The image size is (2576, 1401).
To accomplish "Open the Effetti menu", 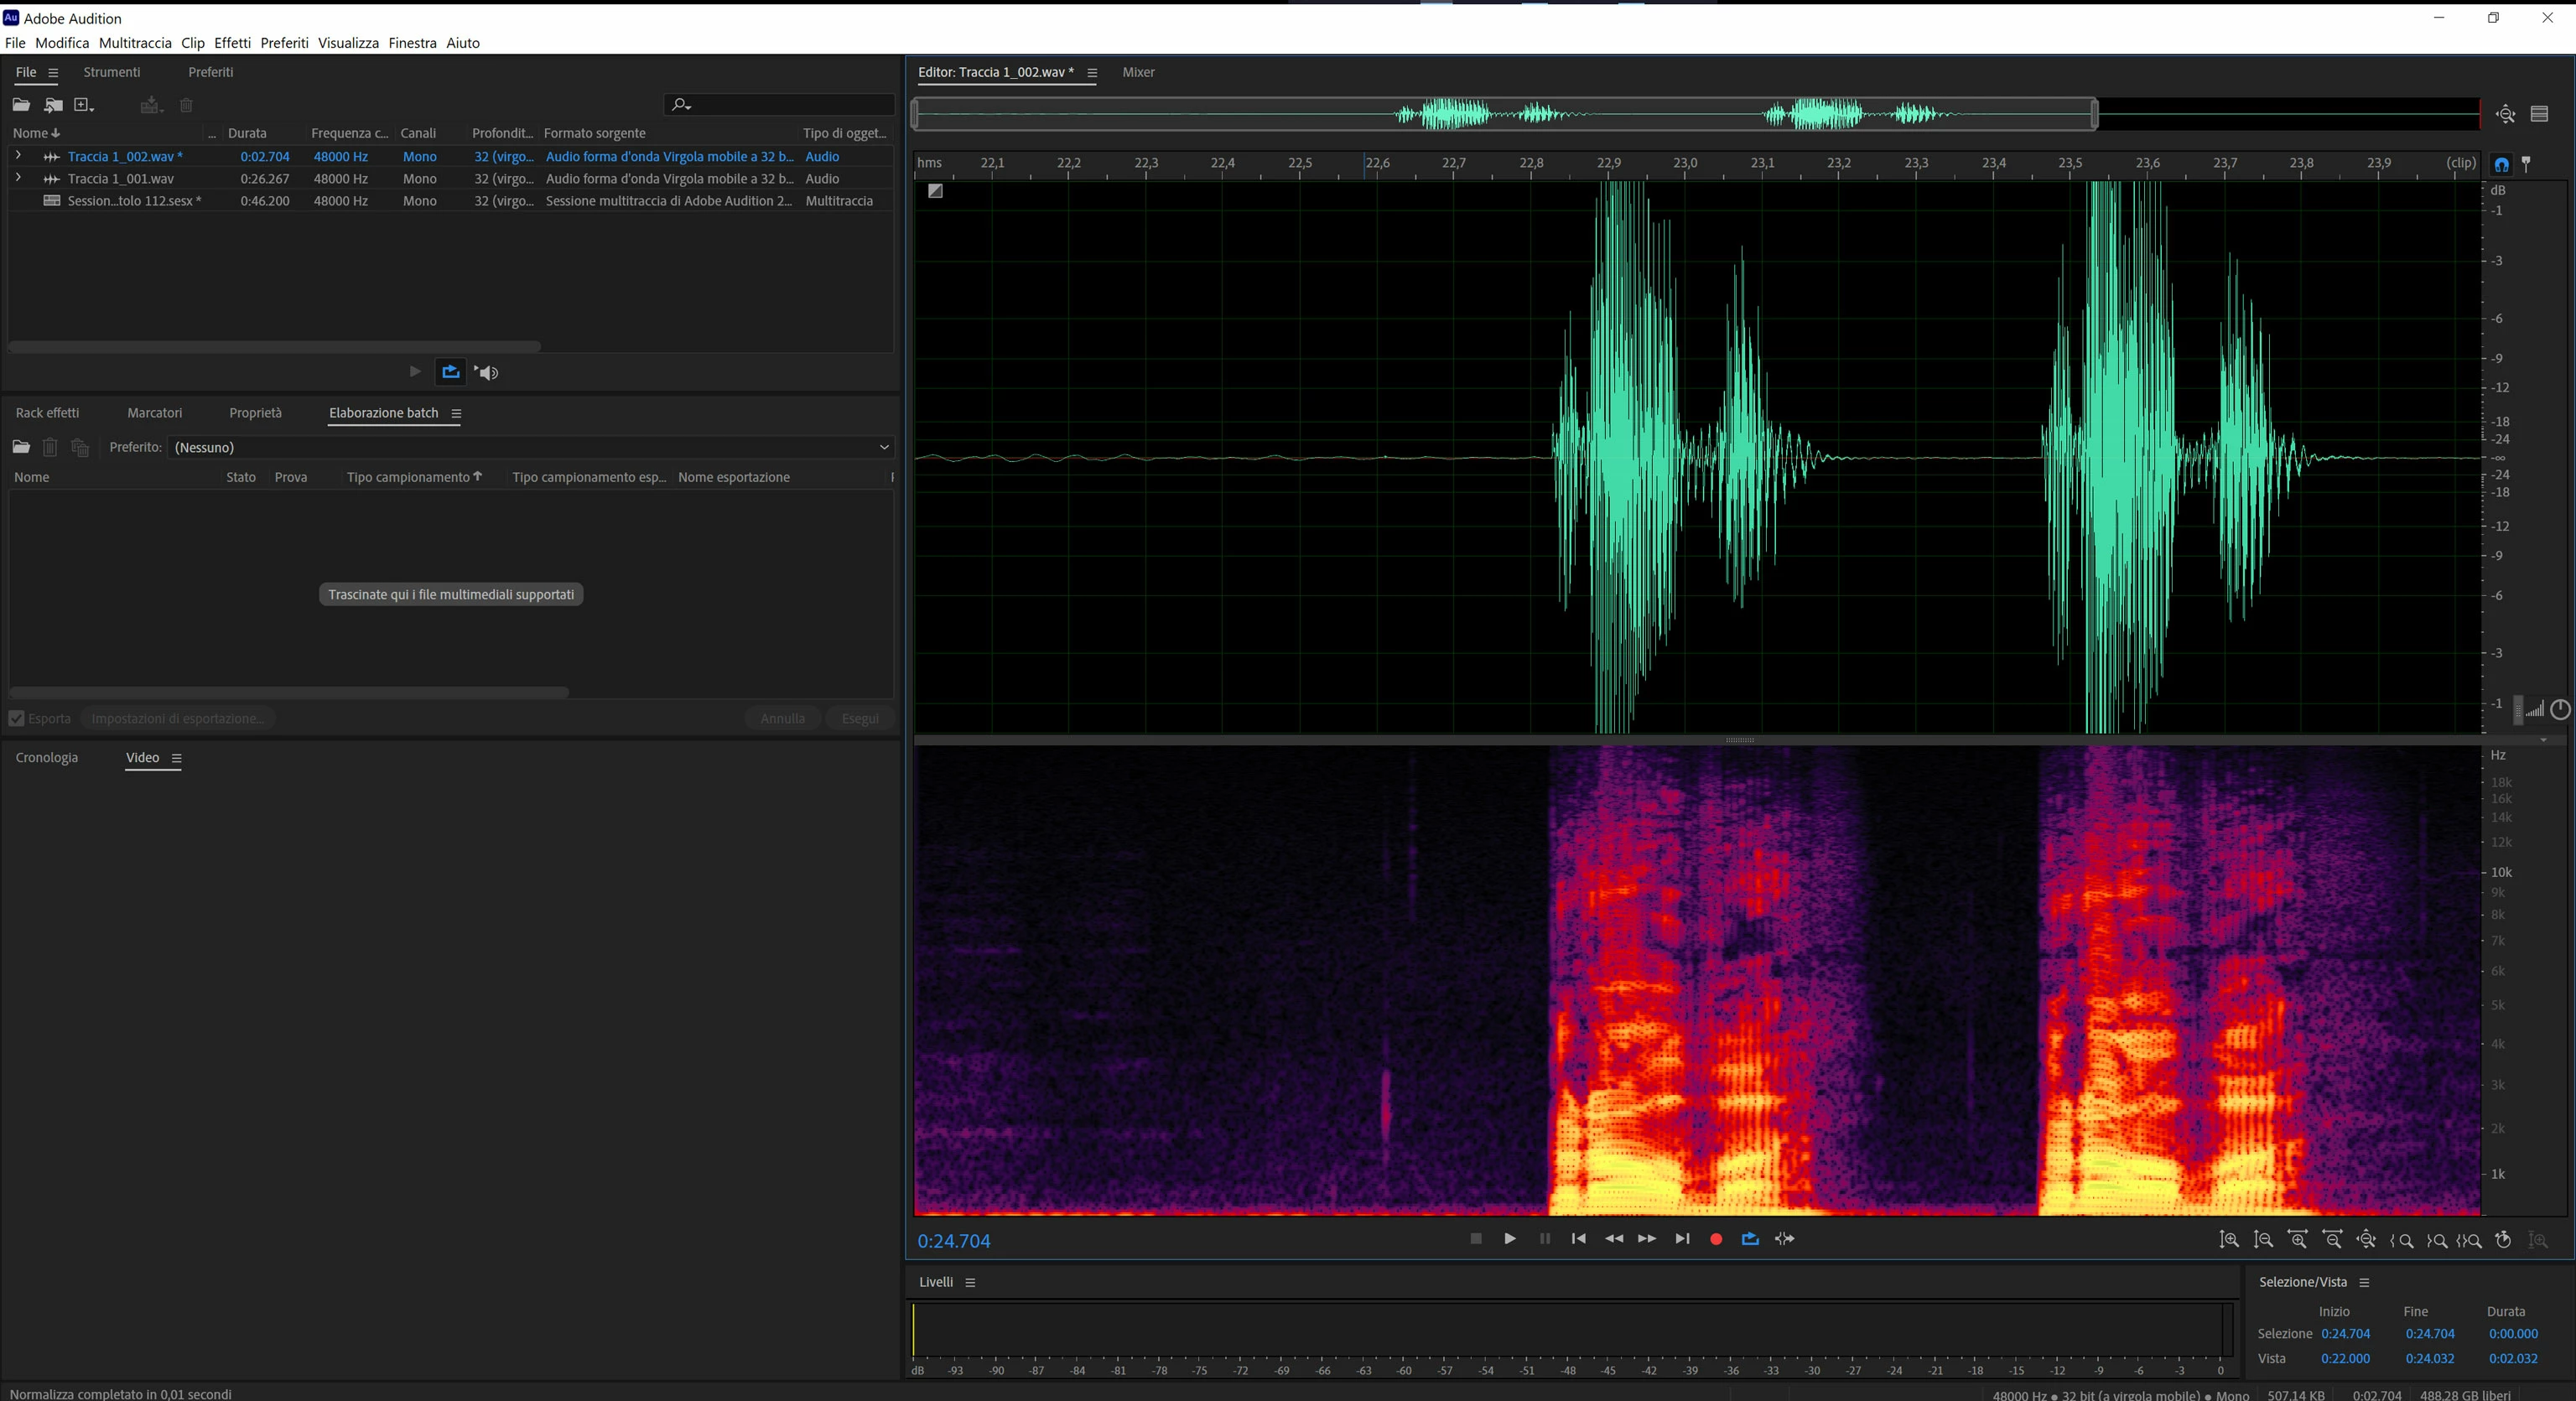I will 232,43.
